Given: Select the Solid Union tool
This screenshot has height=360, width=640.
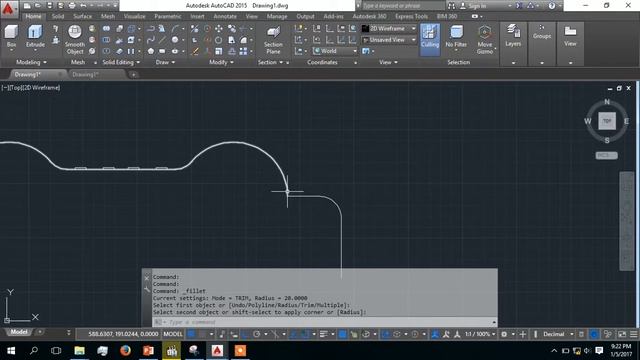Looking at the screenshot, I should tap(106, 29).
